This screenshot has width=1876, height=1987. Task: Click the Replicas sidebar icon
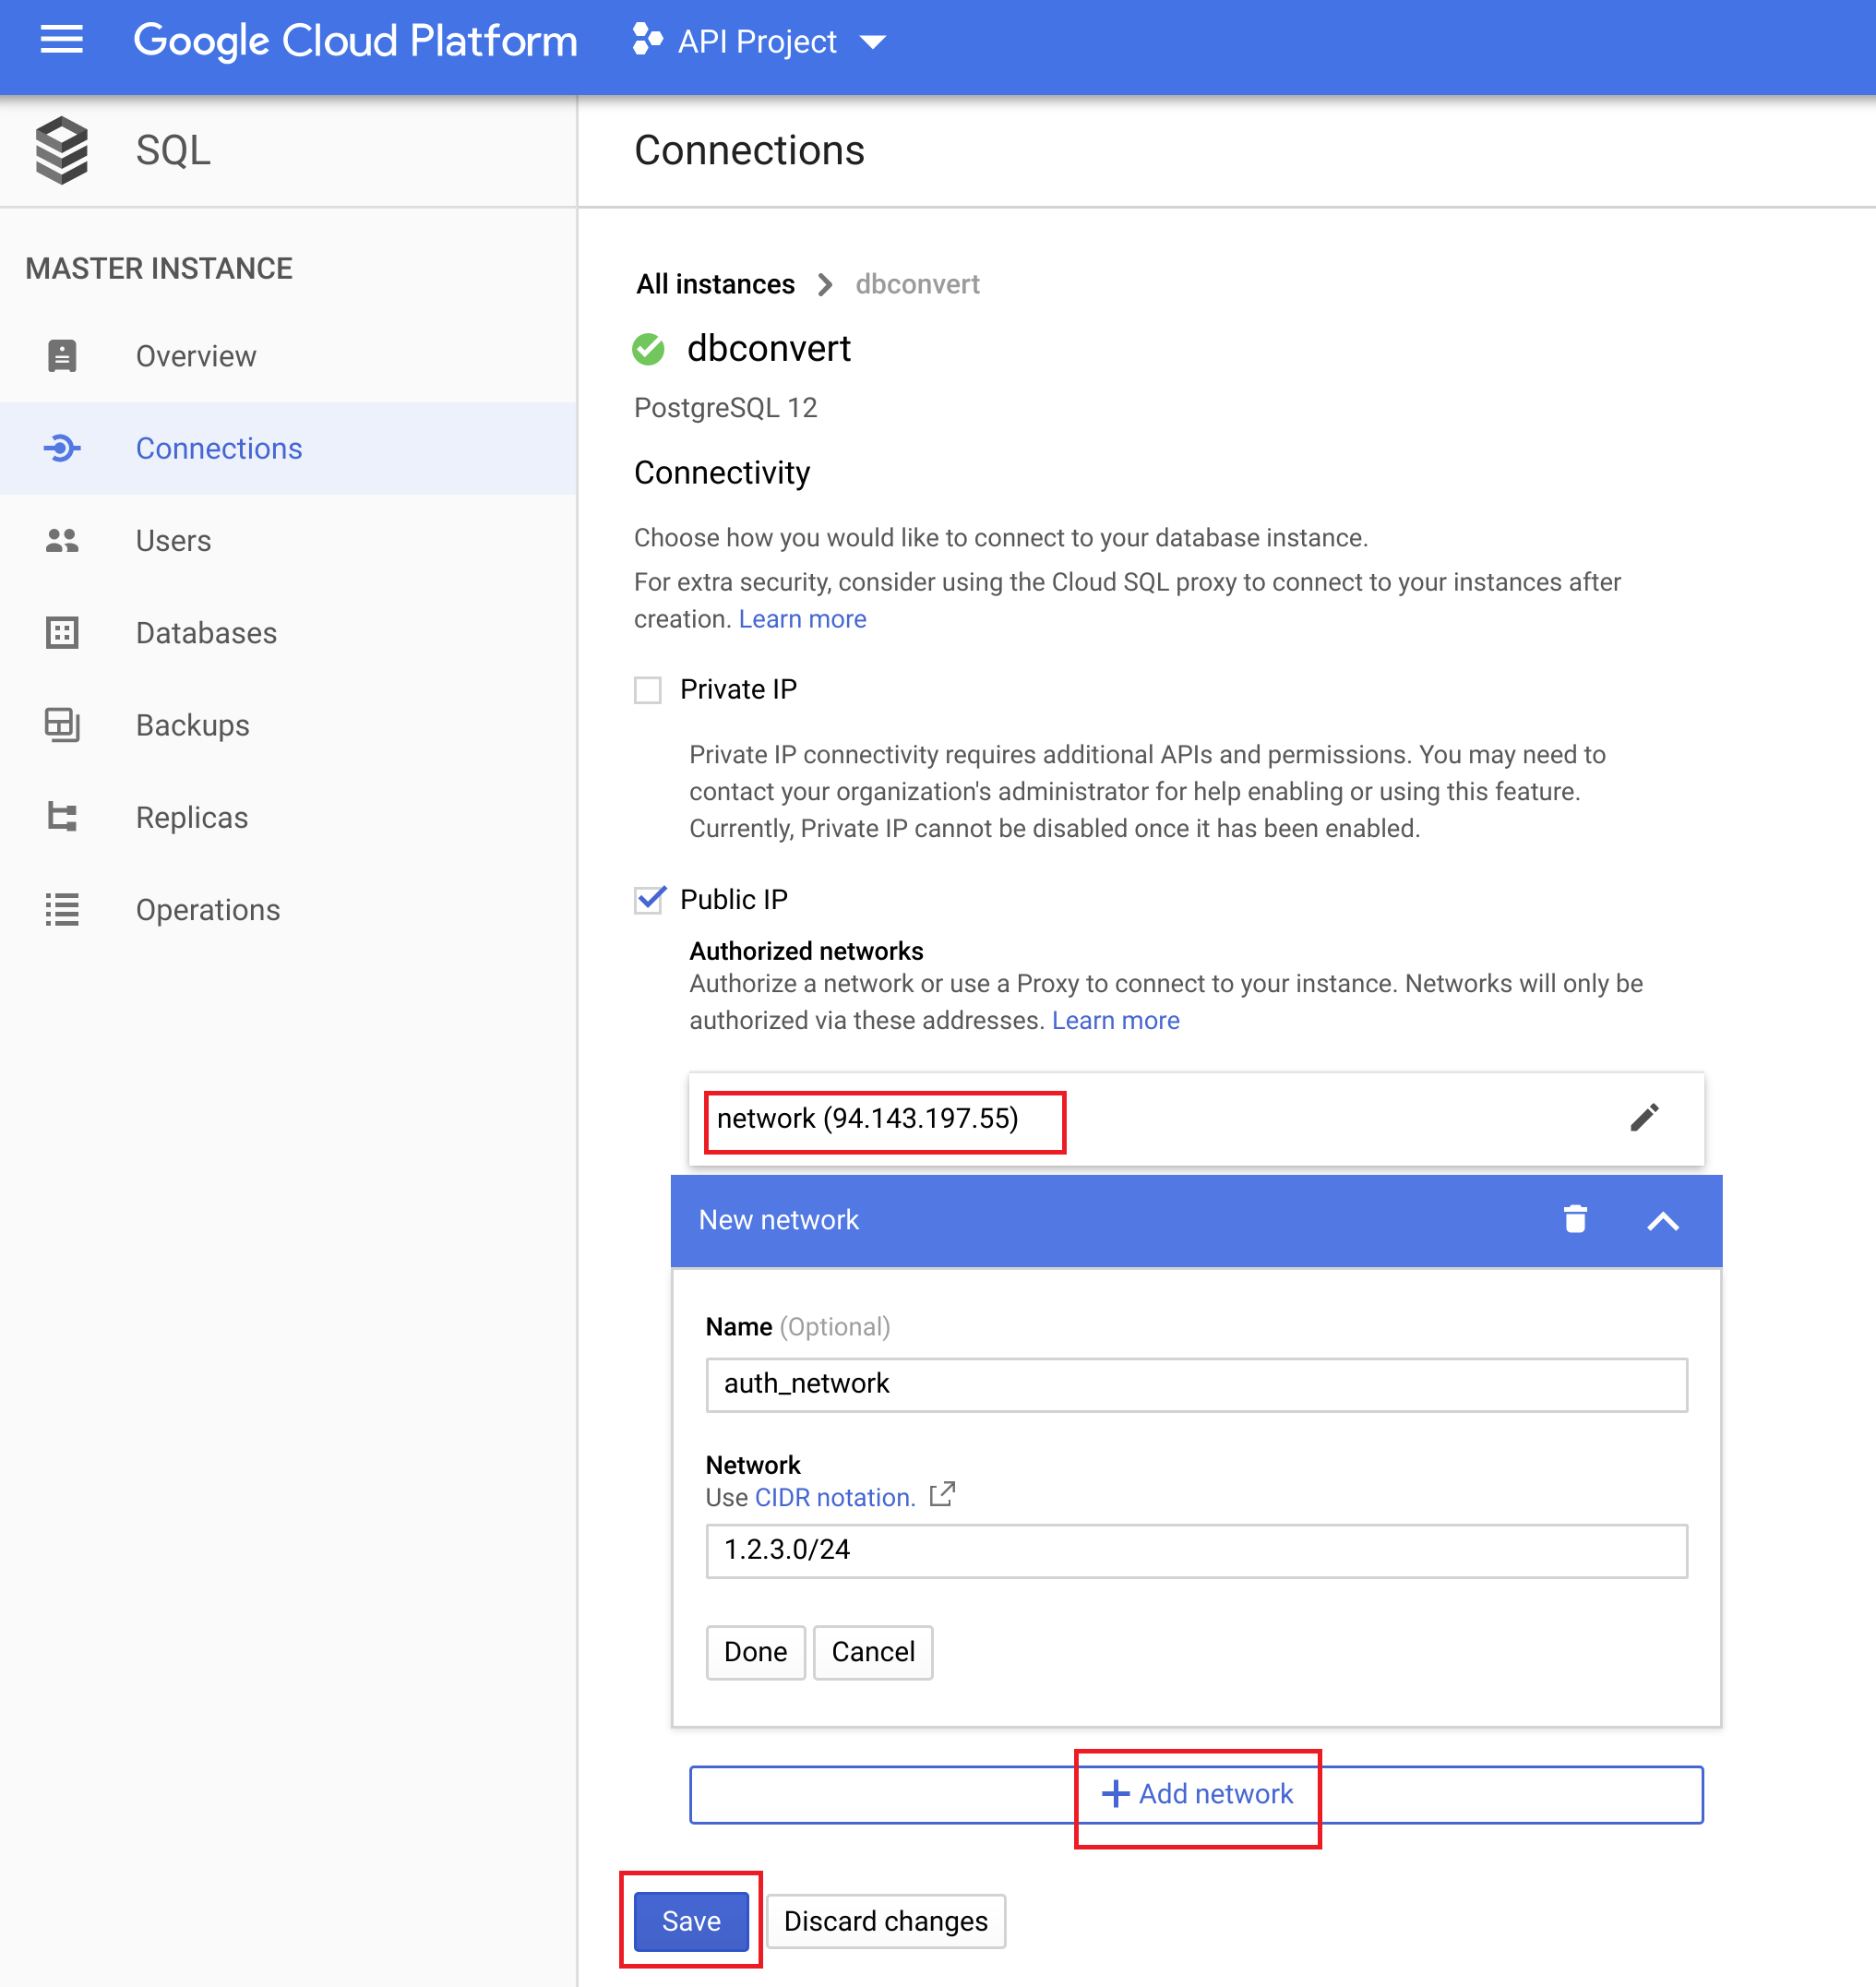pyautogui.click(x=62, y=817)
